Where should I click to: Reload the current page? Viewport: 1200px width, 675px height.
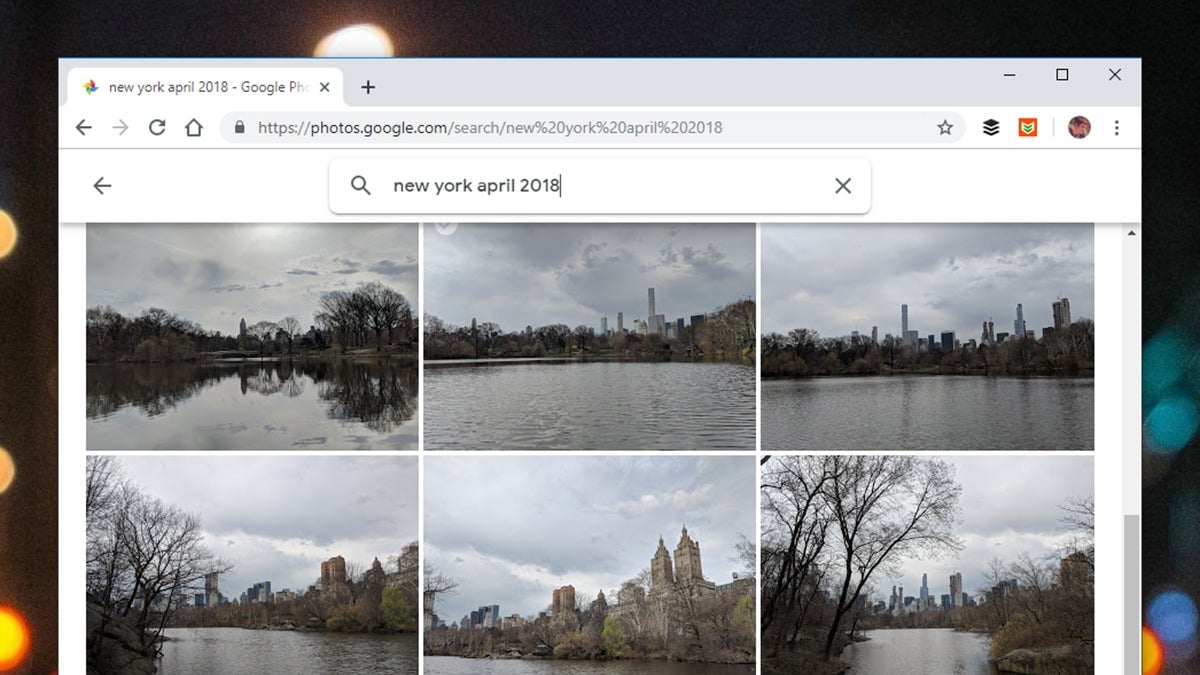click(157, 127)
